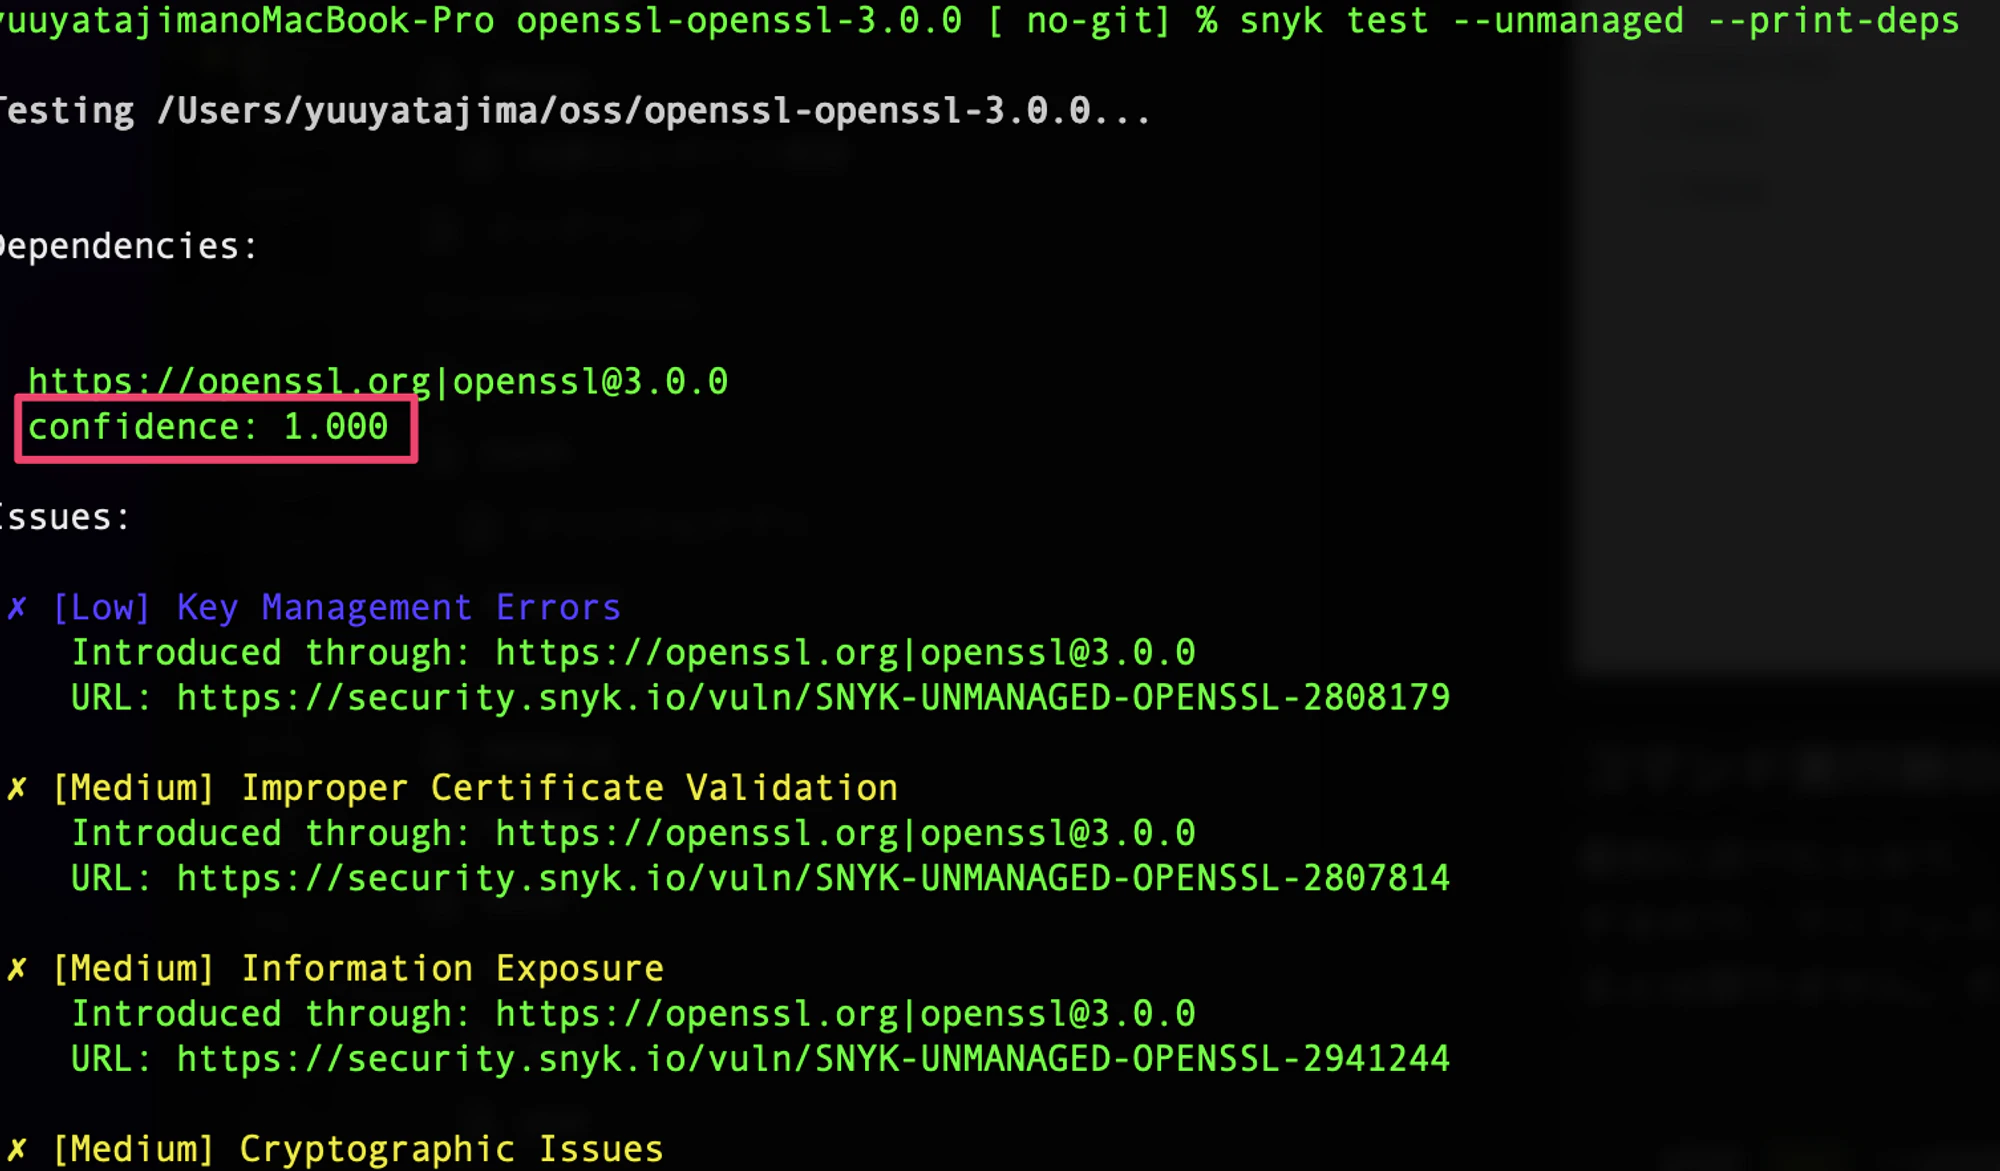Click 'Introduced through' line under Information Exposure

point(633,1014)
